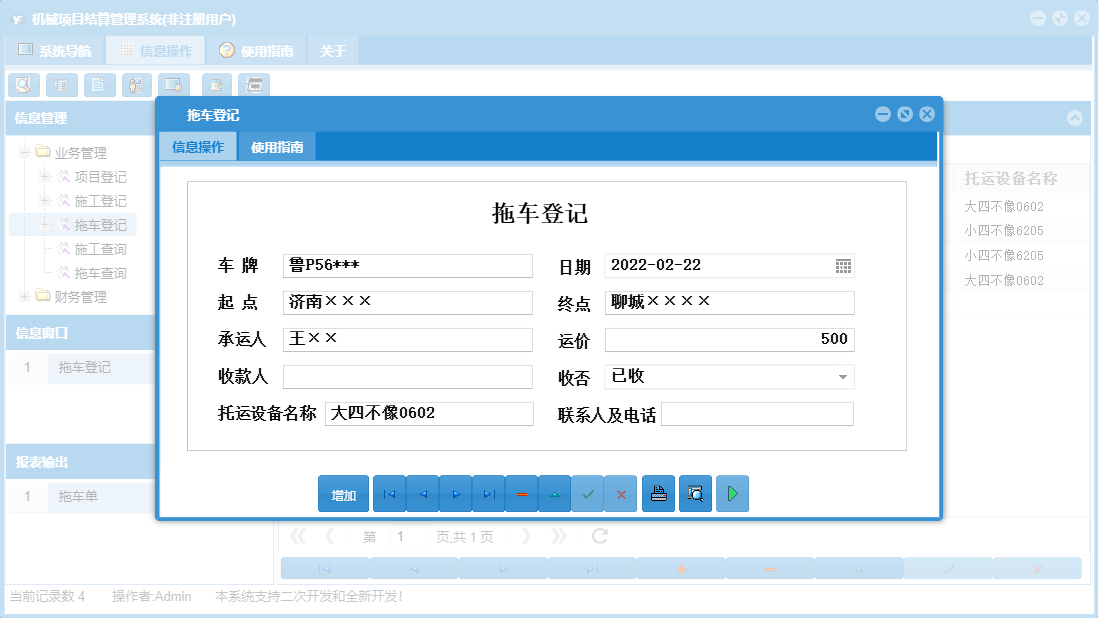This screenshot has width=1099, height=618.
Task: Confirm the entry with the green checkmark
Action: click(588, 493)
